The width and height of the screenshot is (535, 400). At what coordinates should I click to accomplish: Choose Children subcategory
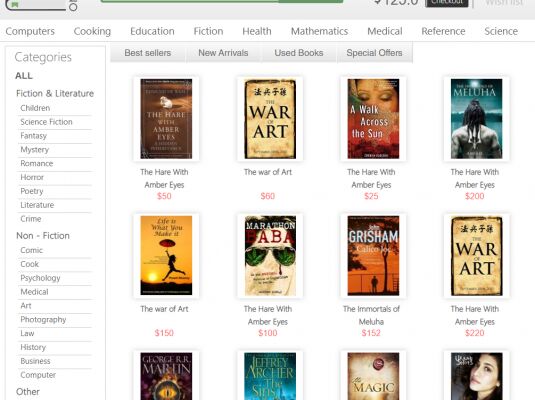(x=35, y=108)
